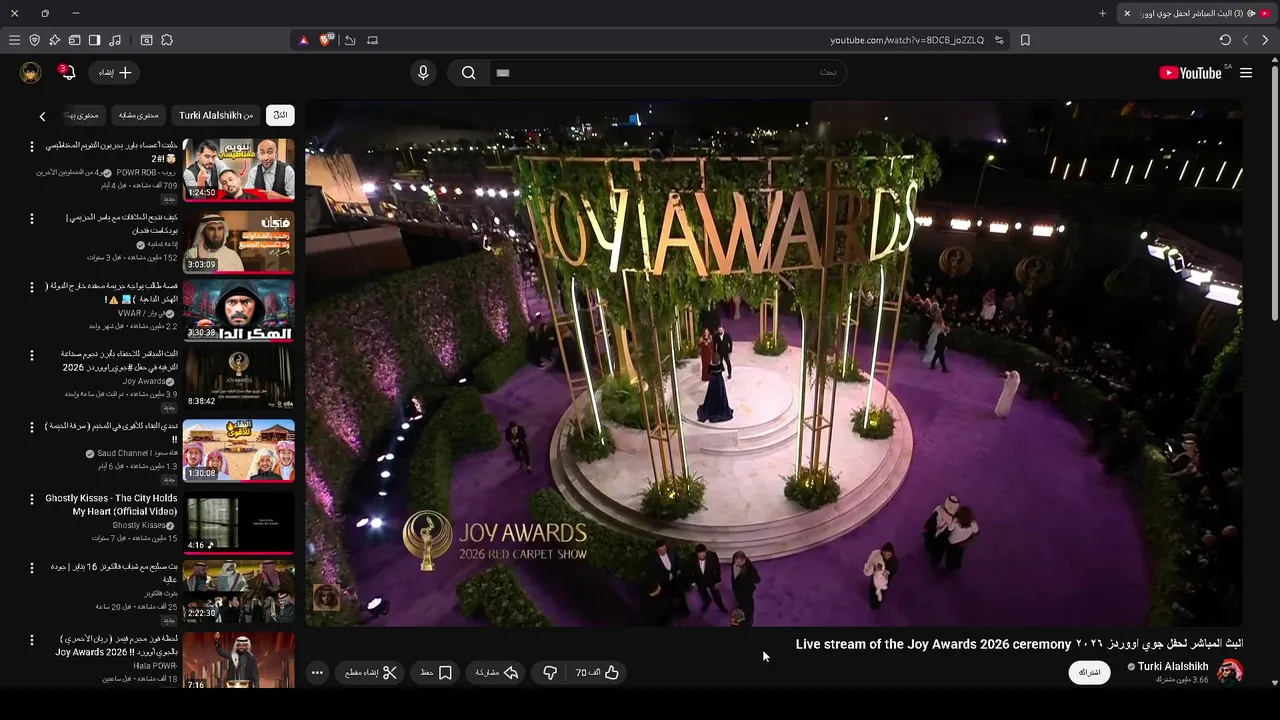Screen dimensions: 1280x720
Task: Open options for the 2:22:30 stream video
Action: pos(31,568)
